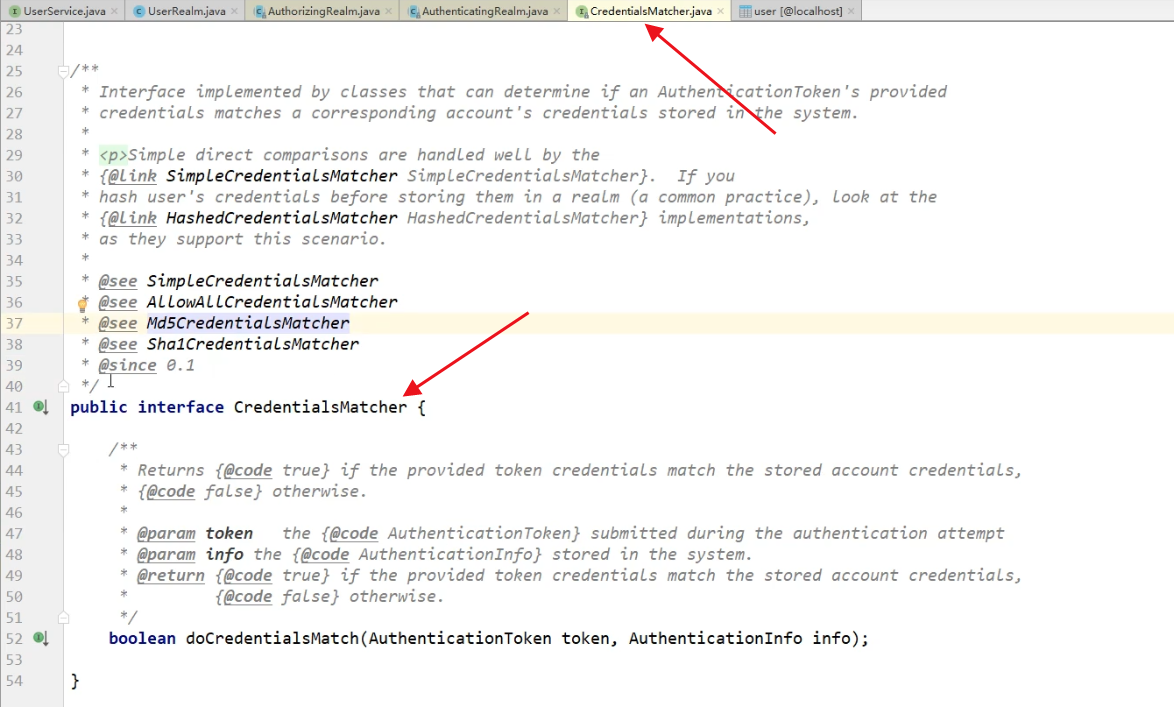Fold the method Javadoc end at line 51
This screenshot has width=1174, height=707.
[63, 618]
